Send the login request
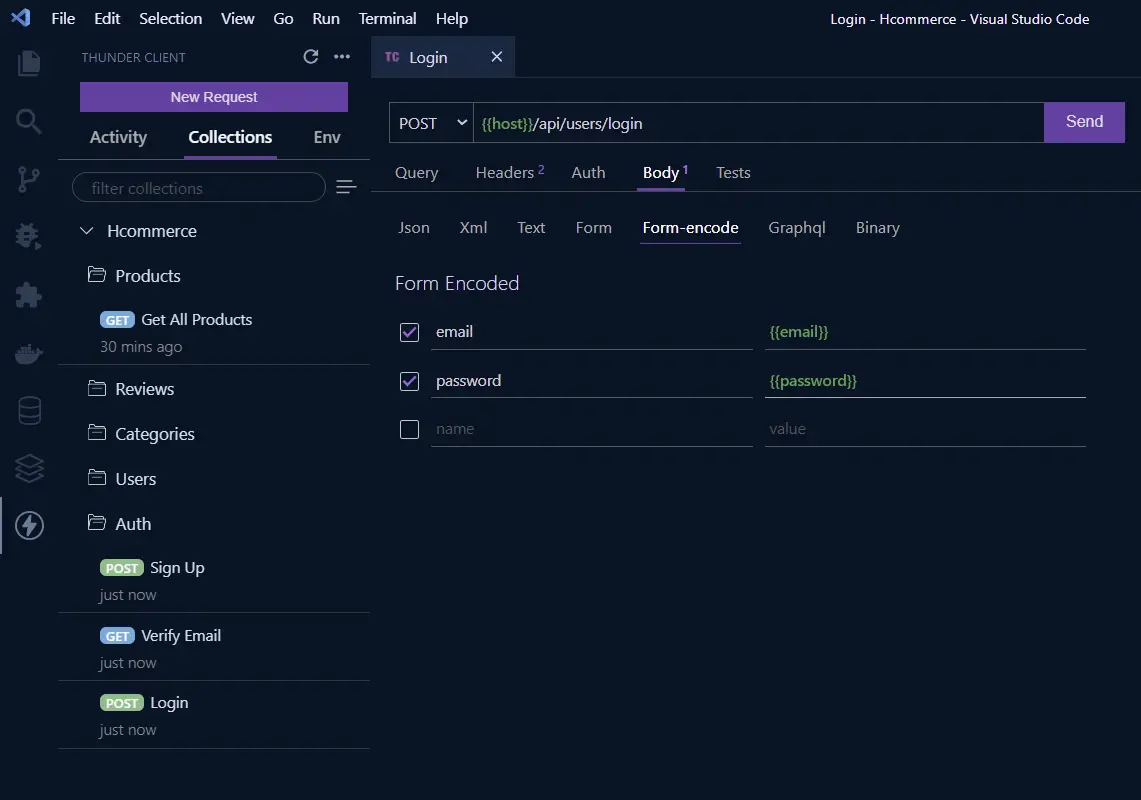 [x=1084, y=122]
